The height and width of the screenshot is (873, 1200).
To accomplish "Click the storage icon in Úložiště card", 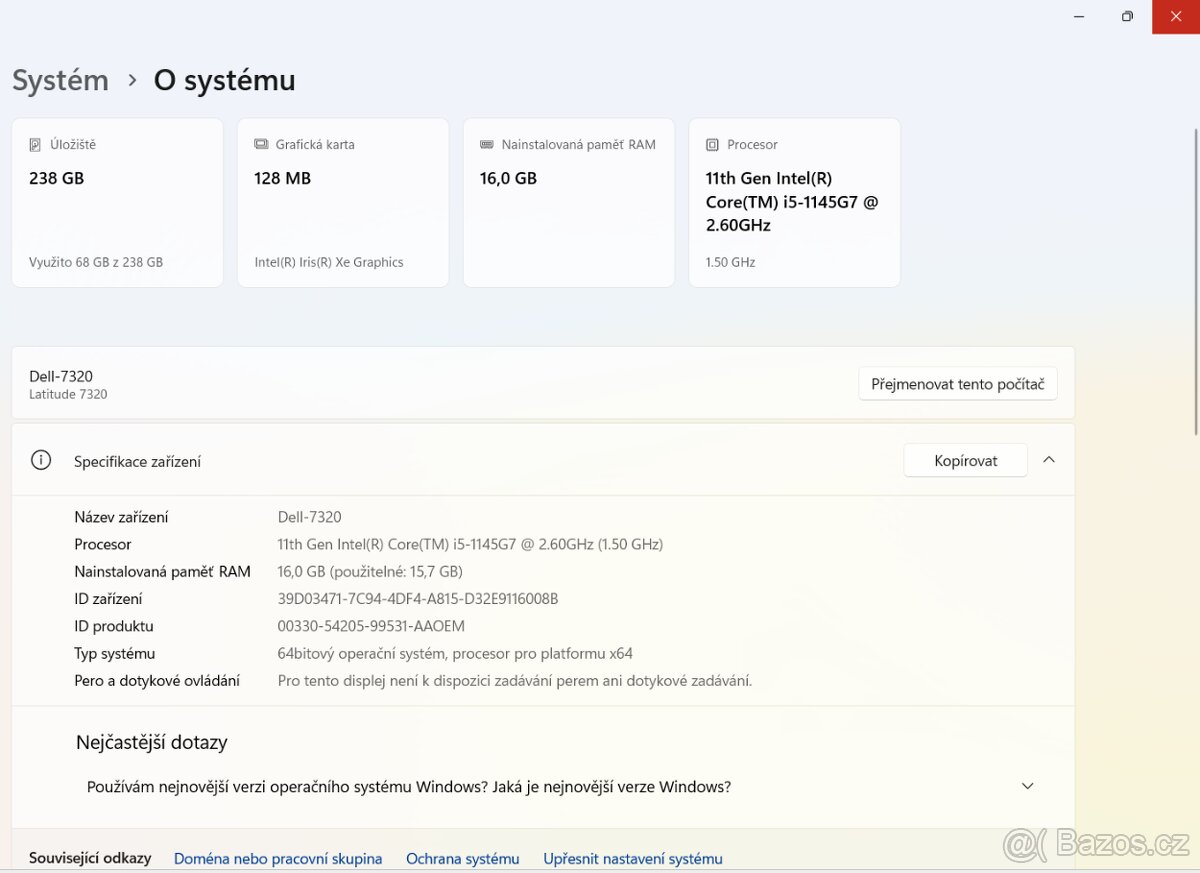I will pos(35,145).
